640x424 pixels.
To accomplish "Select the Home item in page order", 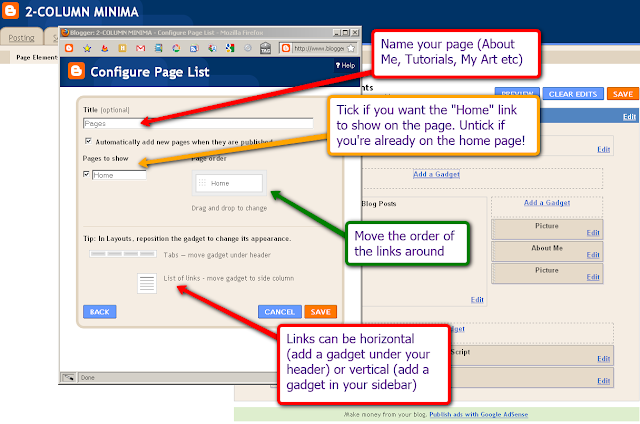I will (x=229, y=183).
